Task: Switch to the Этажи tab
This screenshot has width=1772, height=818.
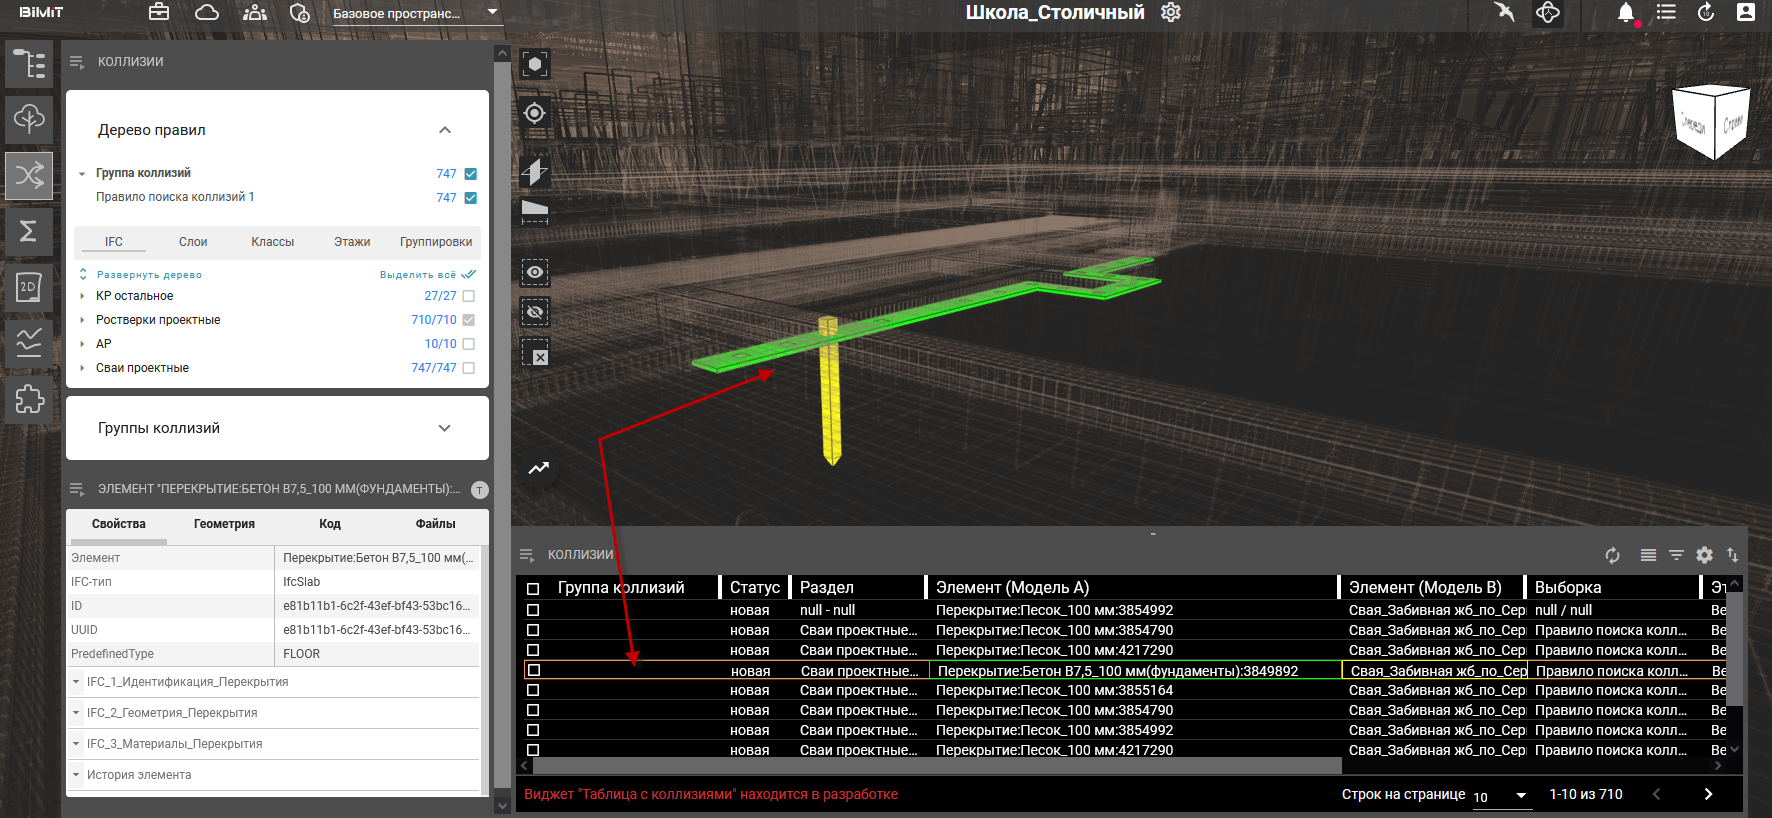Action: coord(352,242)
